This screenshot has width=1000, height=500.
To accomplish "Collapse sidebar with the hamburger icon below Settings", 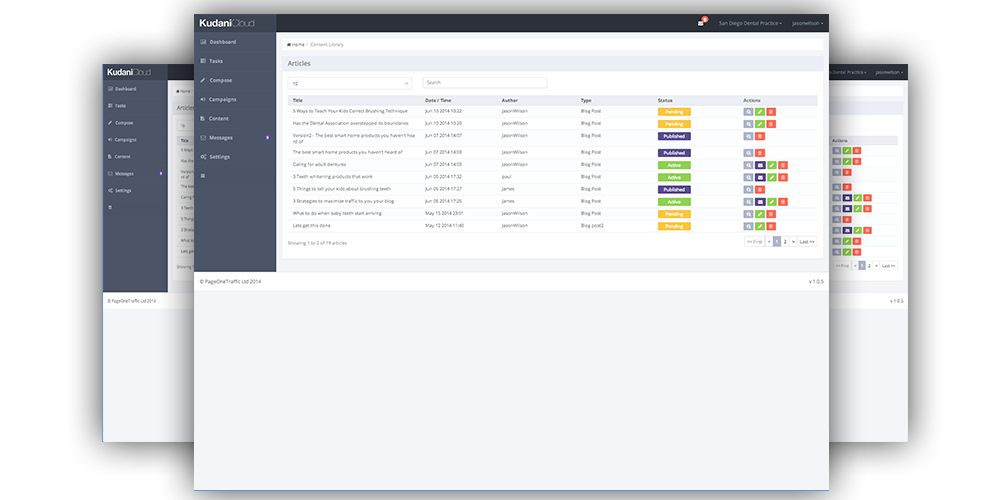I will (x=203, y=175).
